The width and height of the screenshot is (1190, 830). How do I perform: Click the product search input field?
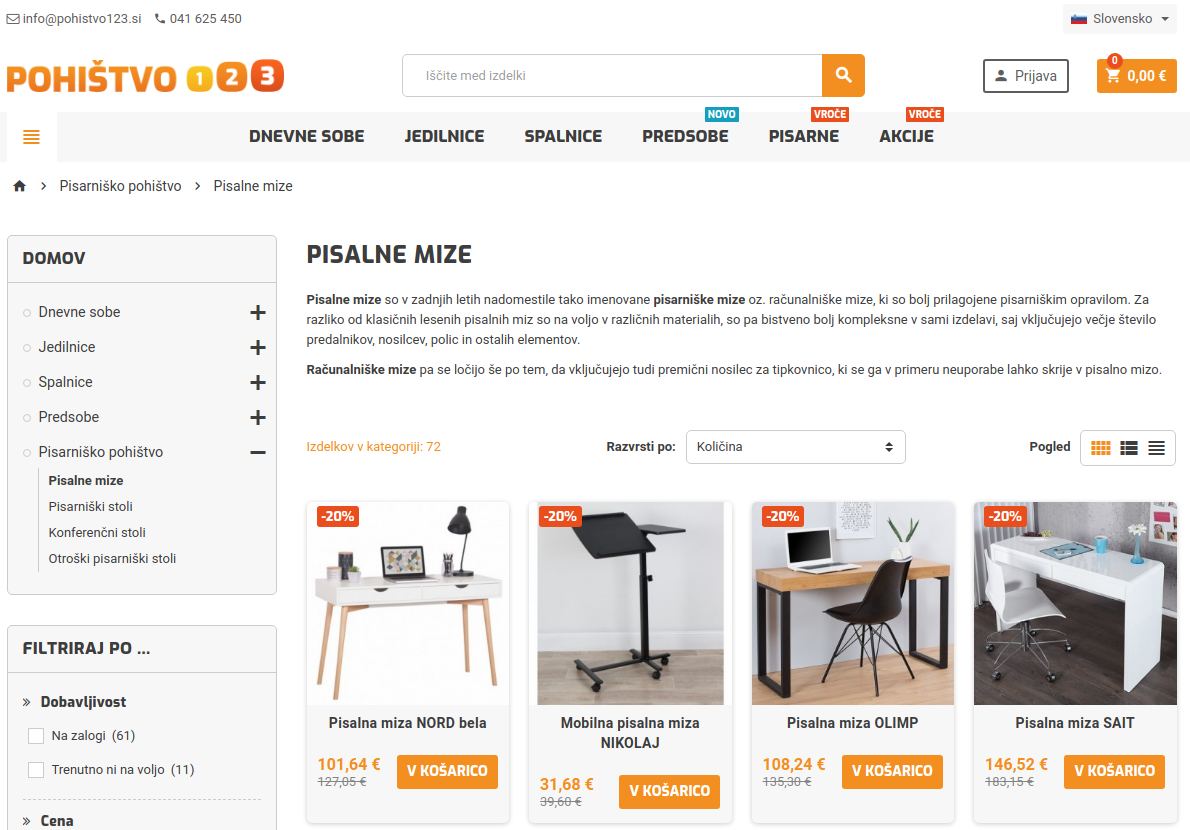click(612, 75)
